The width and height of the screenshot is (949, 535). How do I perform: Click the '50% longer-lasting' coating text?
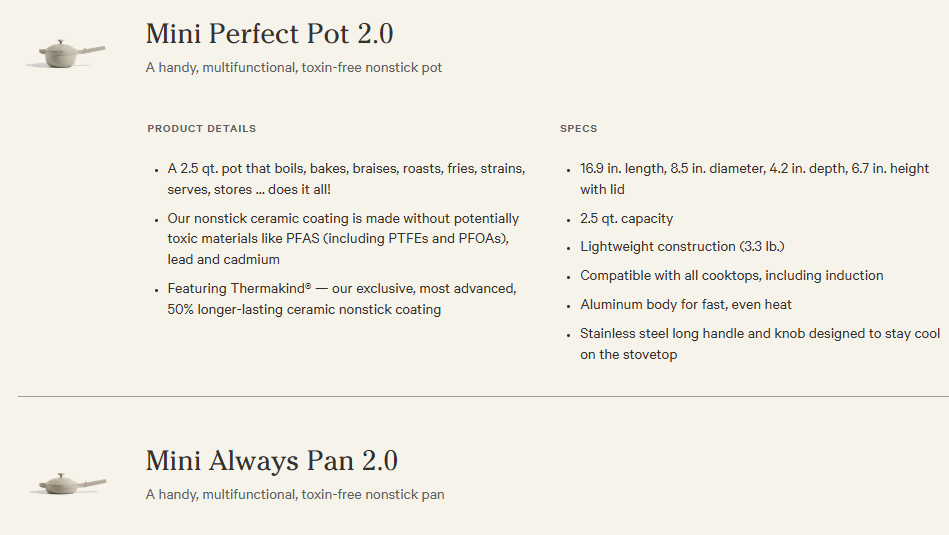click(x=304, y=310)
